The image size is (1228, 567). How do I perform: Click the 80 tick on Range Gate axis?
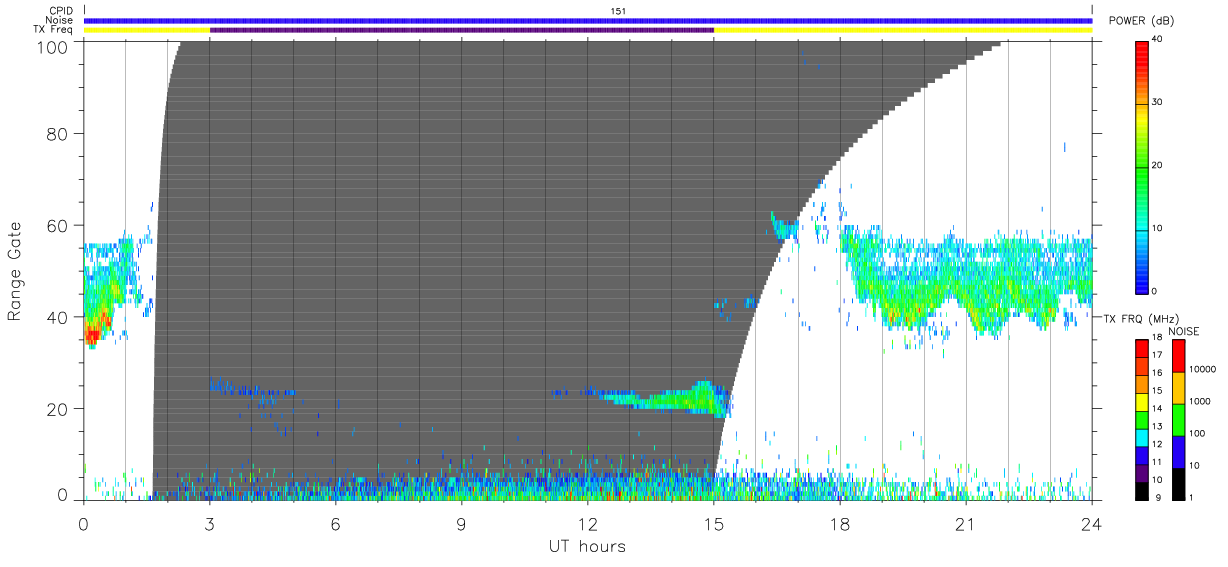[59, 133]
